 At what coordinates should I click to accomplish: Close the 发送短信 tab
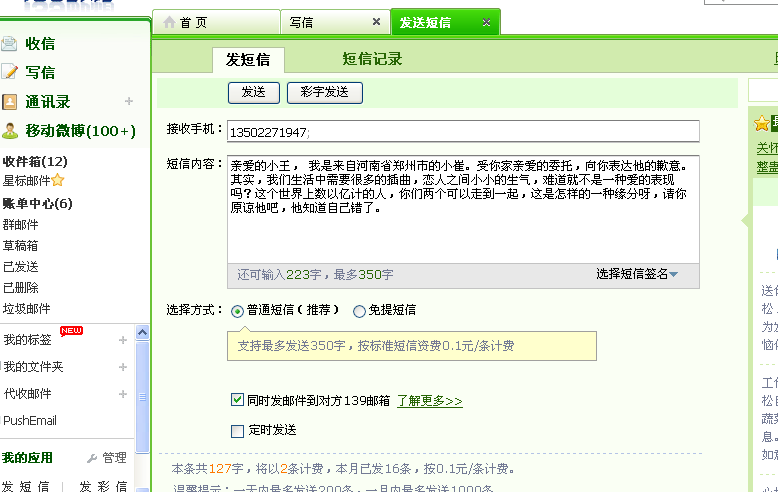click(x=486, y=22)
